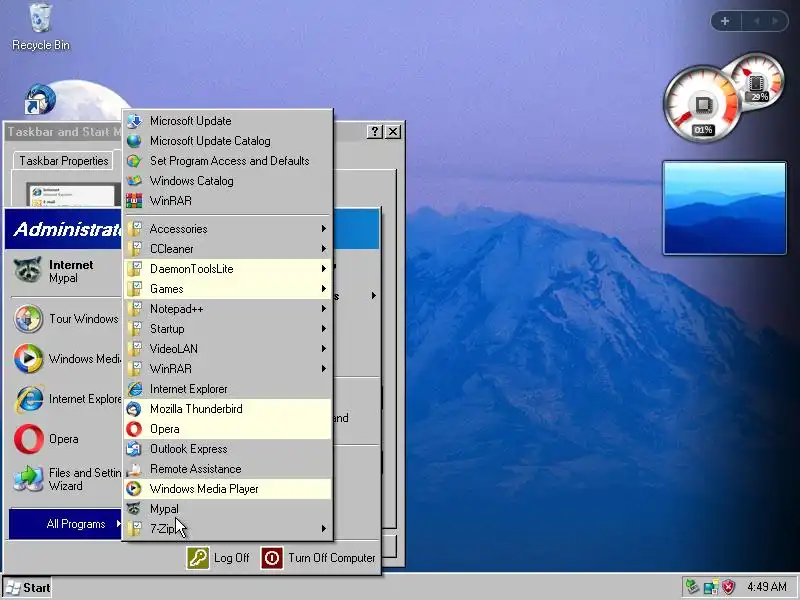The height and width of the screenshot is (600, 800).
Task: Click the network connection tray icon
Action: pyautogui.click(x=711, y=587)
